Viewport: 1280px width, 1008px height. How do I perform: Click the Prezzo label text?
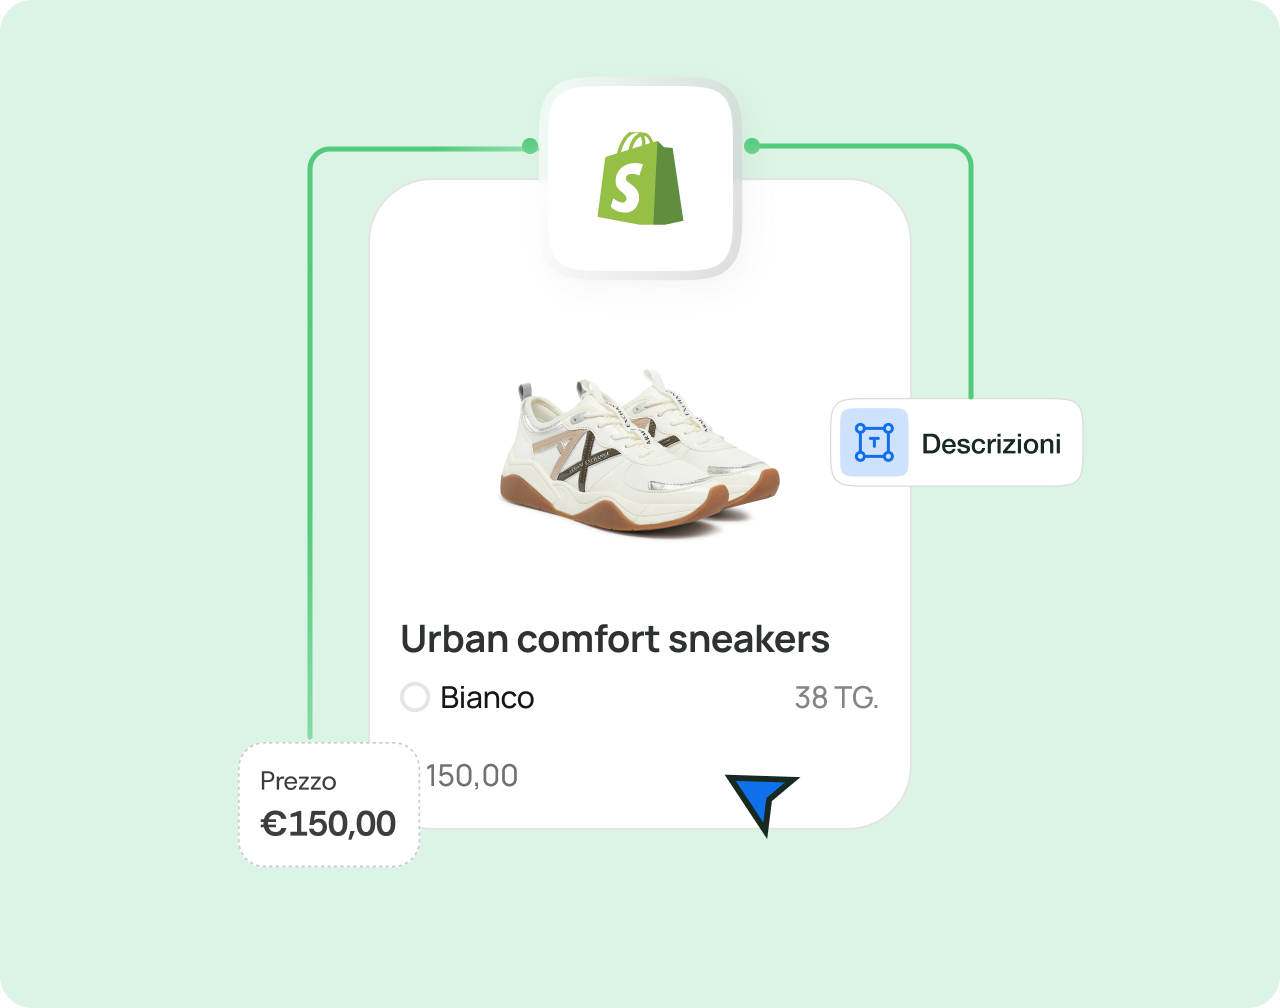pos(298,781)
